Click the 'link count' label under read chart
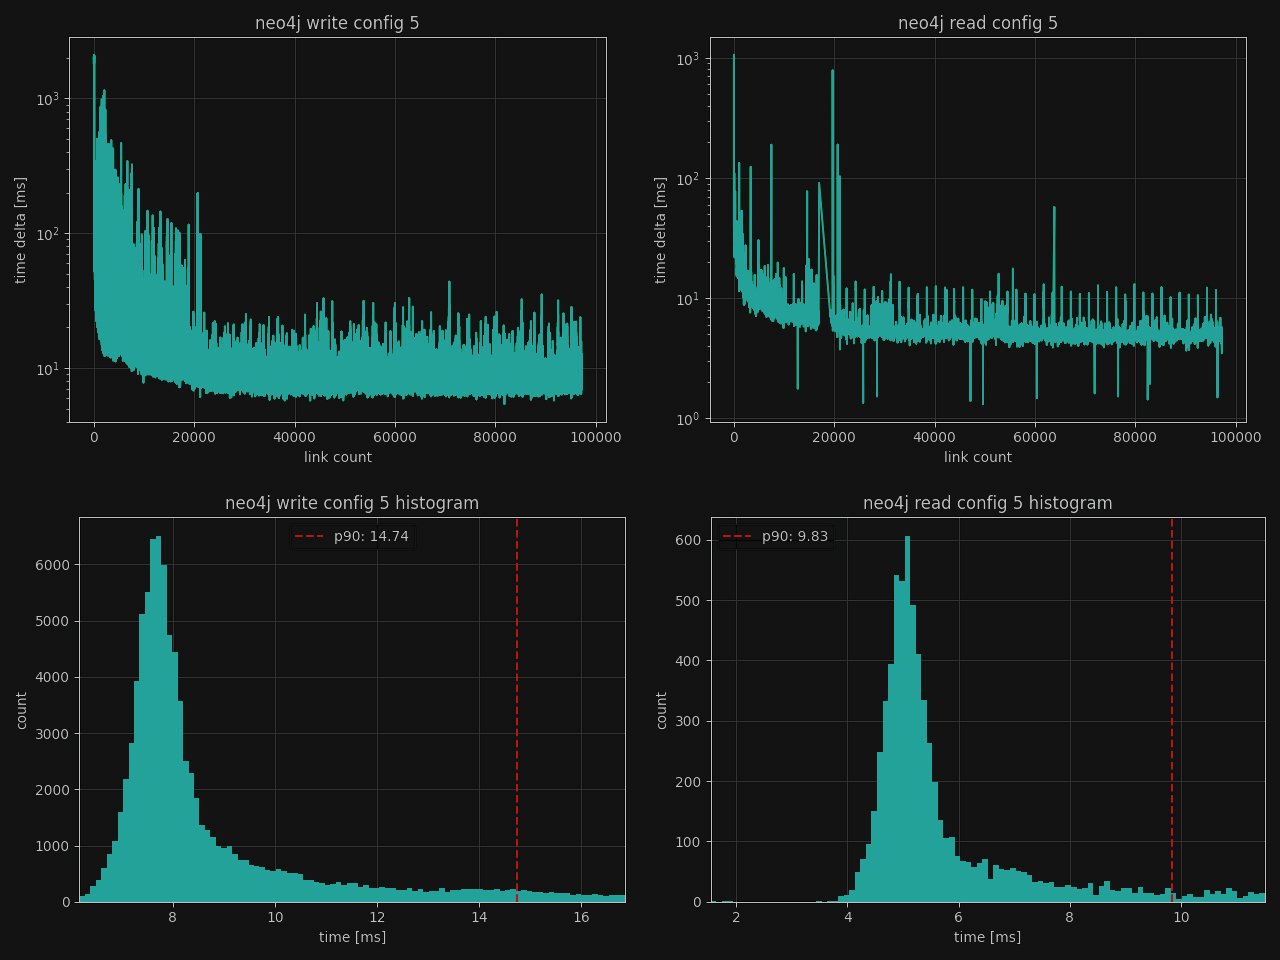This screenshot has height=960, width=1280. tap(978, 457)
